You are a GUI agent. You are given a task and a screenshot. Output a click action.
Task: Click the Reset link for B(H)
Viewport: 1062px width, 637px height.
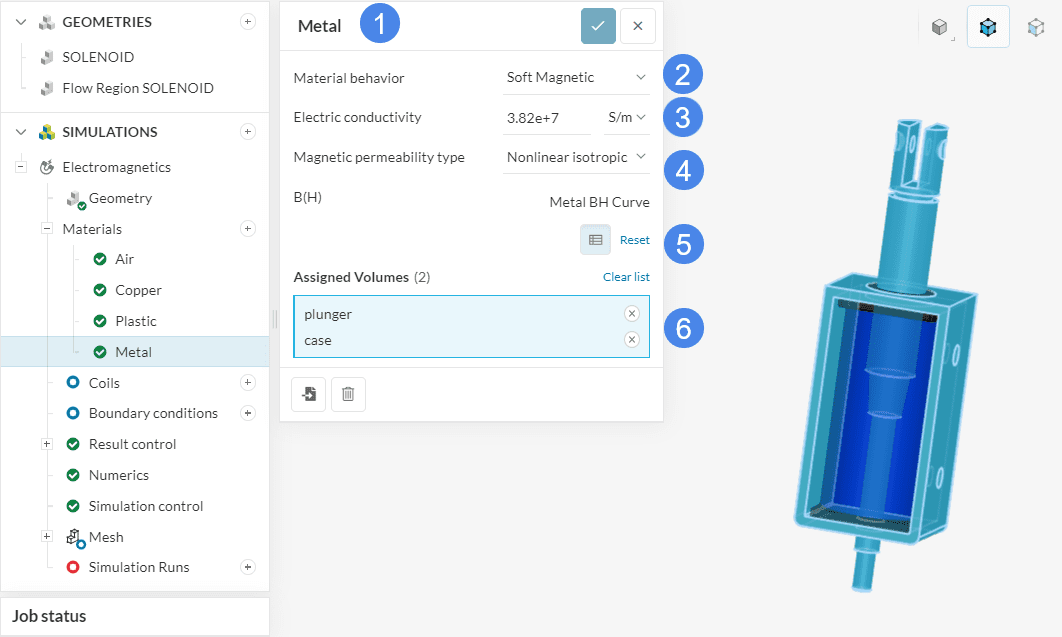pos(634,240)
